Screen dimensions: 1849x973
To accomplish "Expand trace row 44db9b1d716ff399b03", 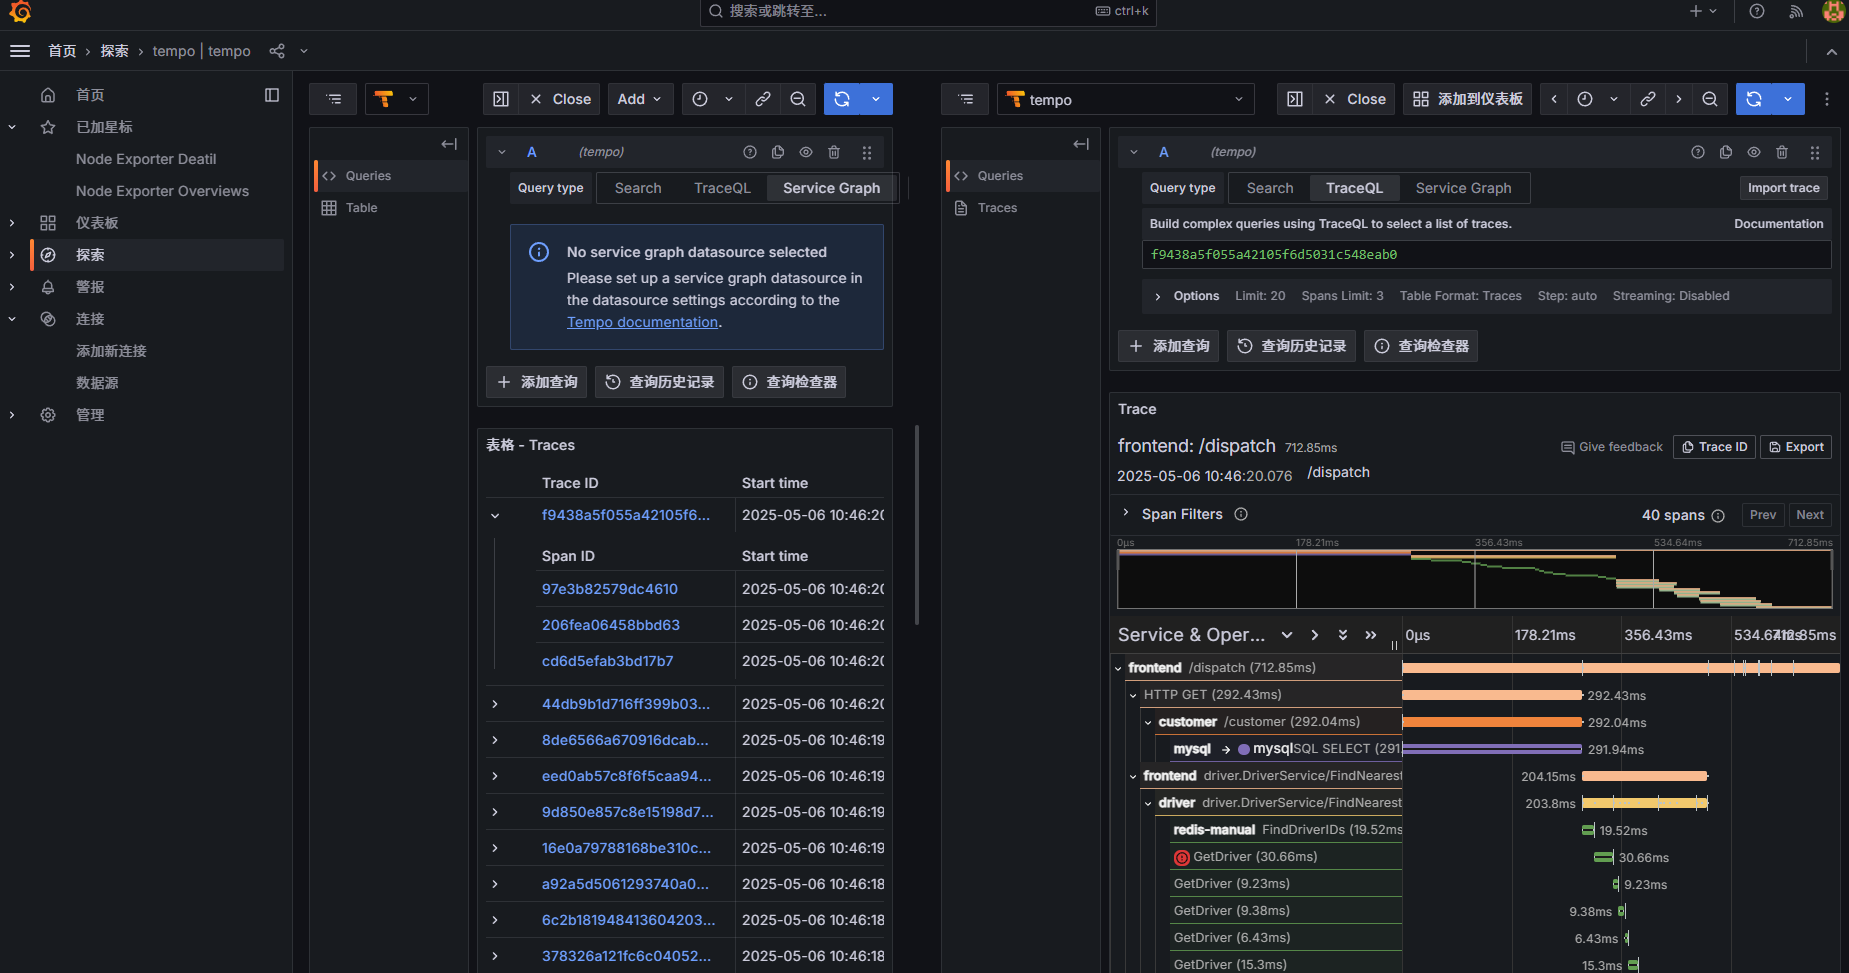I will [x=495, y=704].
